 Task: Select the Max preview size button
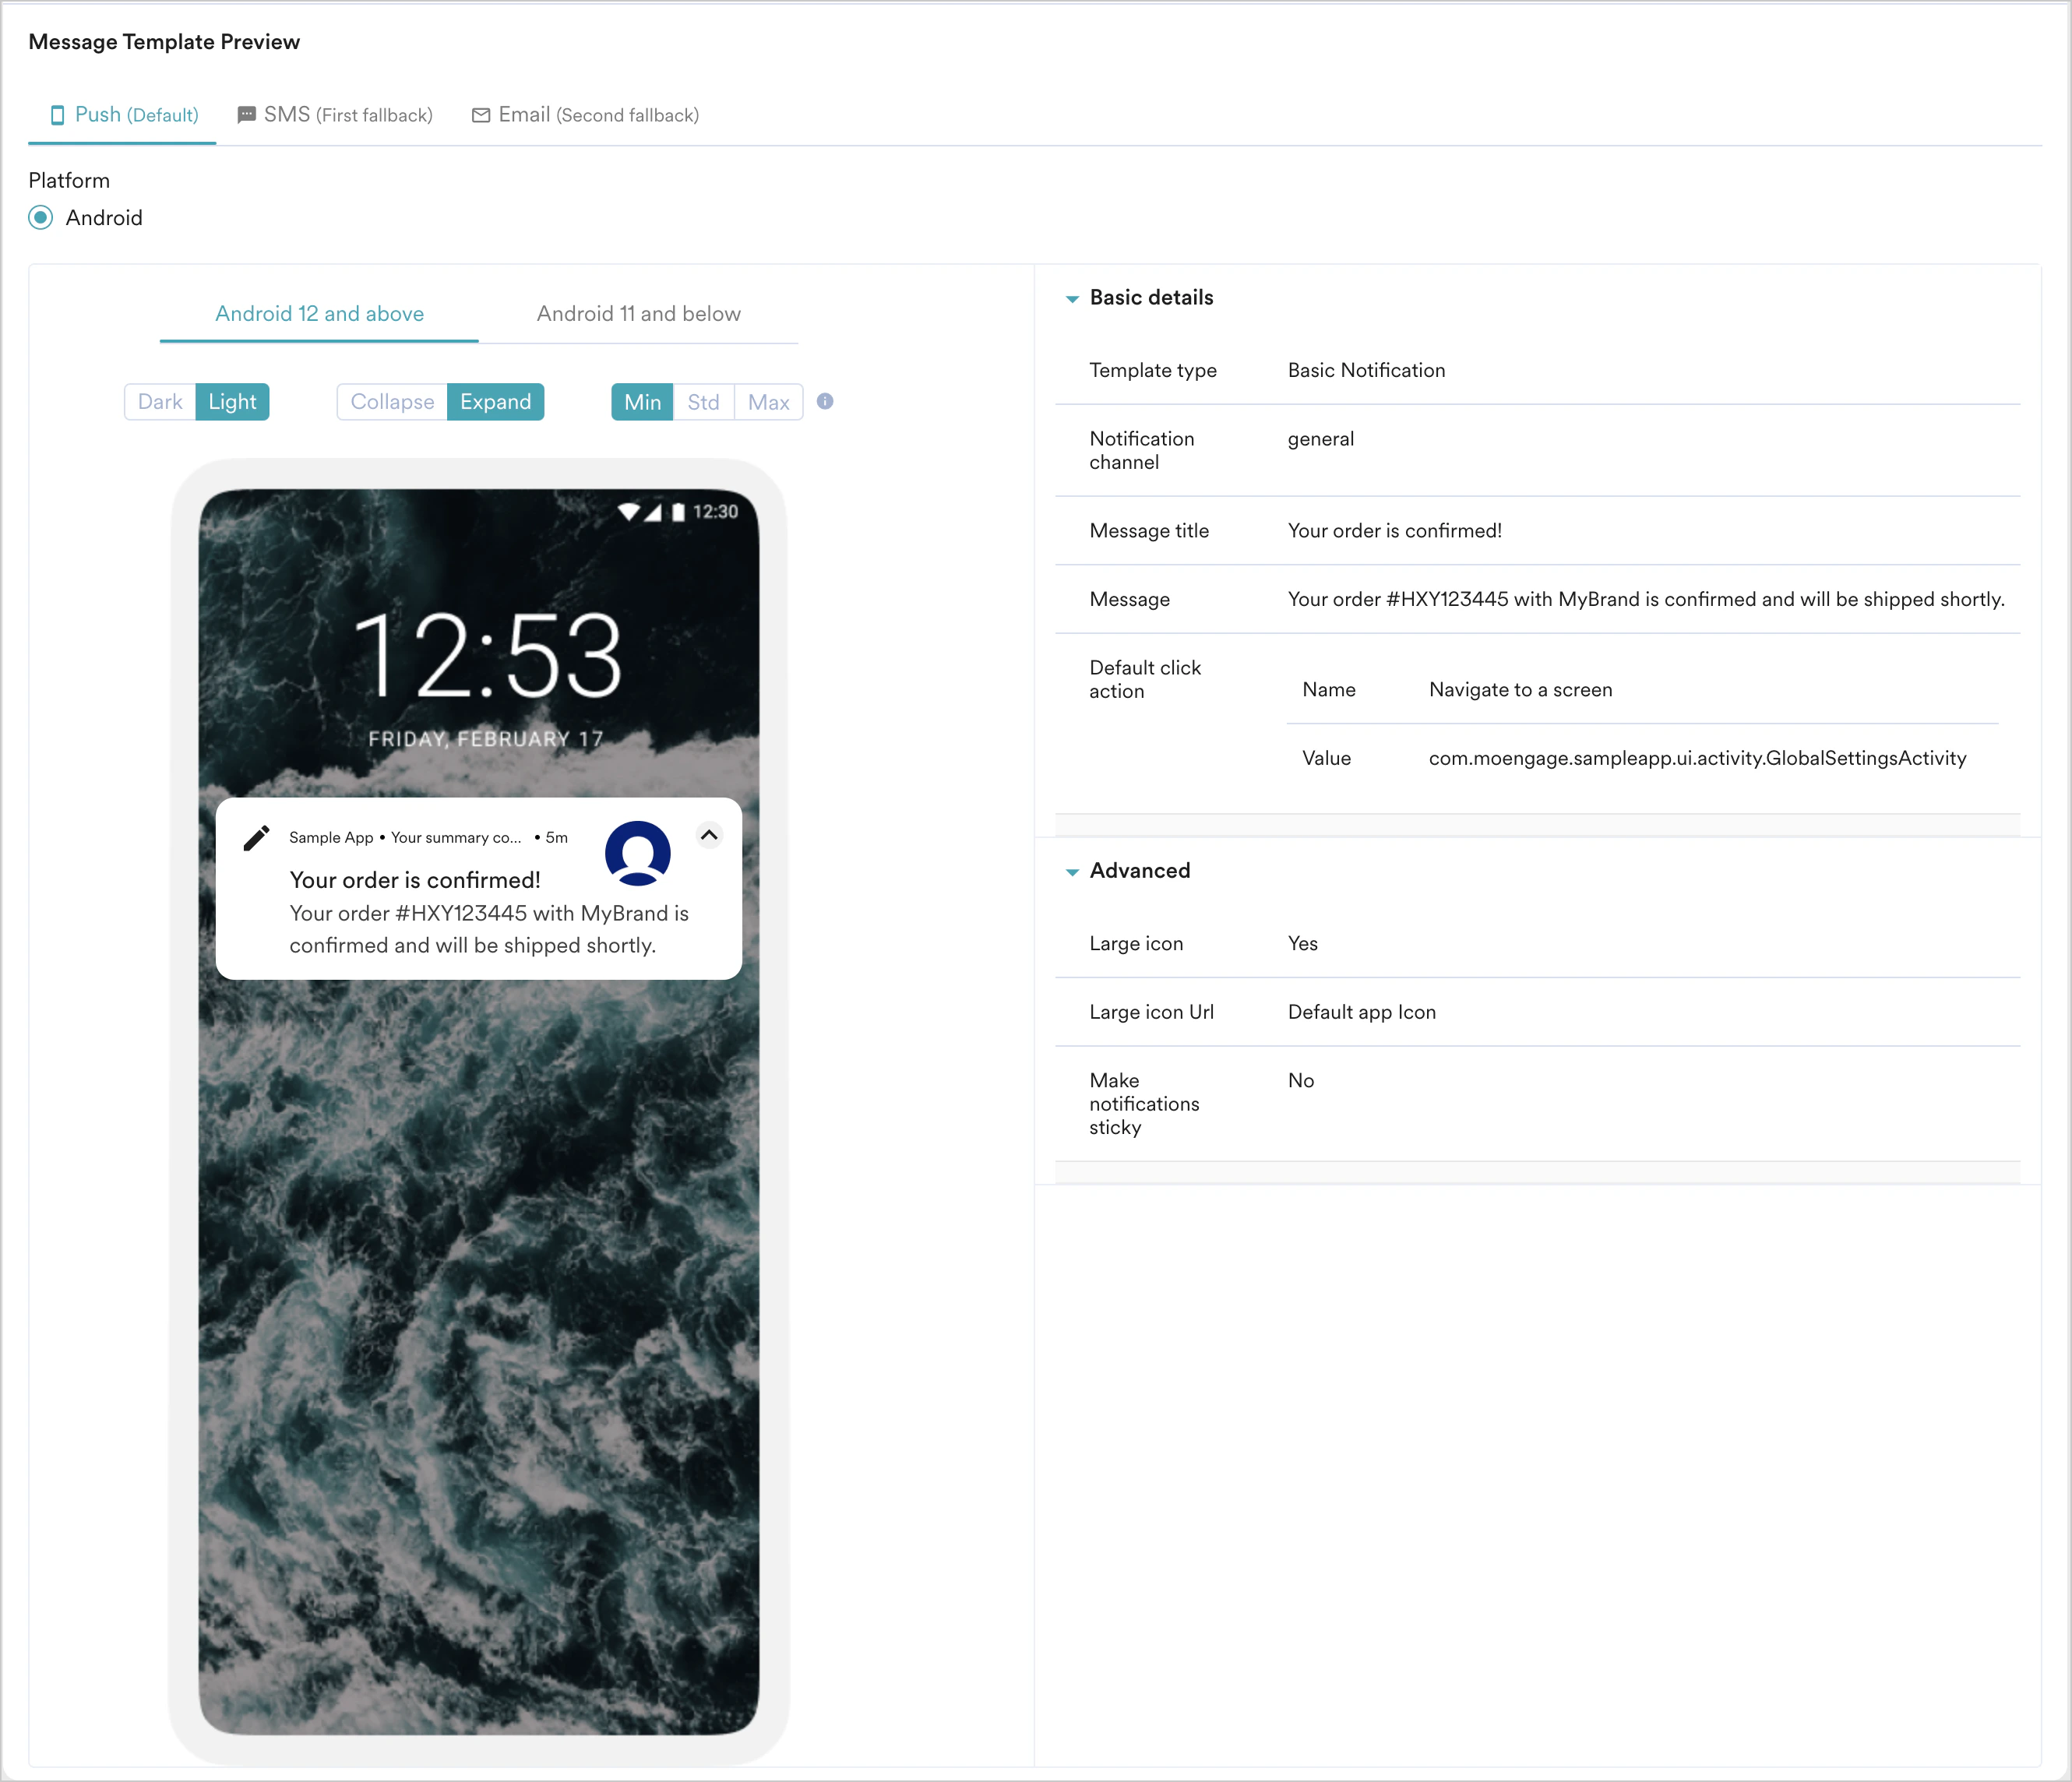coord(768,402)
